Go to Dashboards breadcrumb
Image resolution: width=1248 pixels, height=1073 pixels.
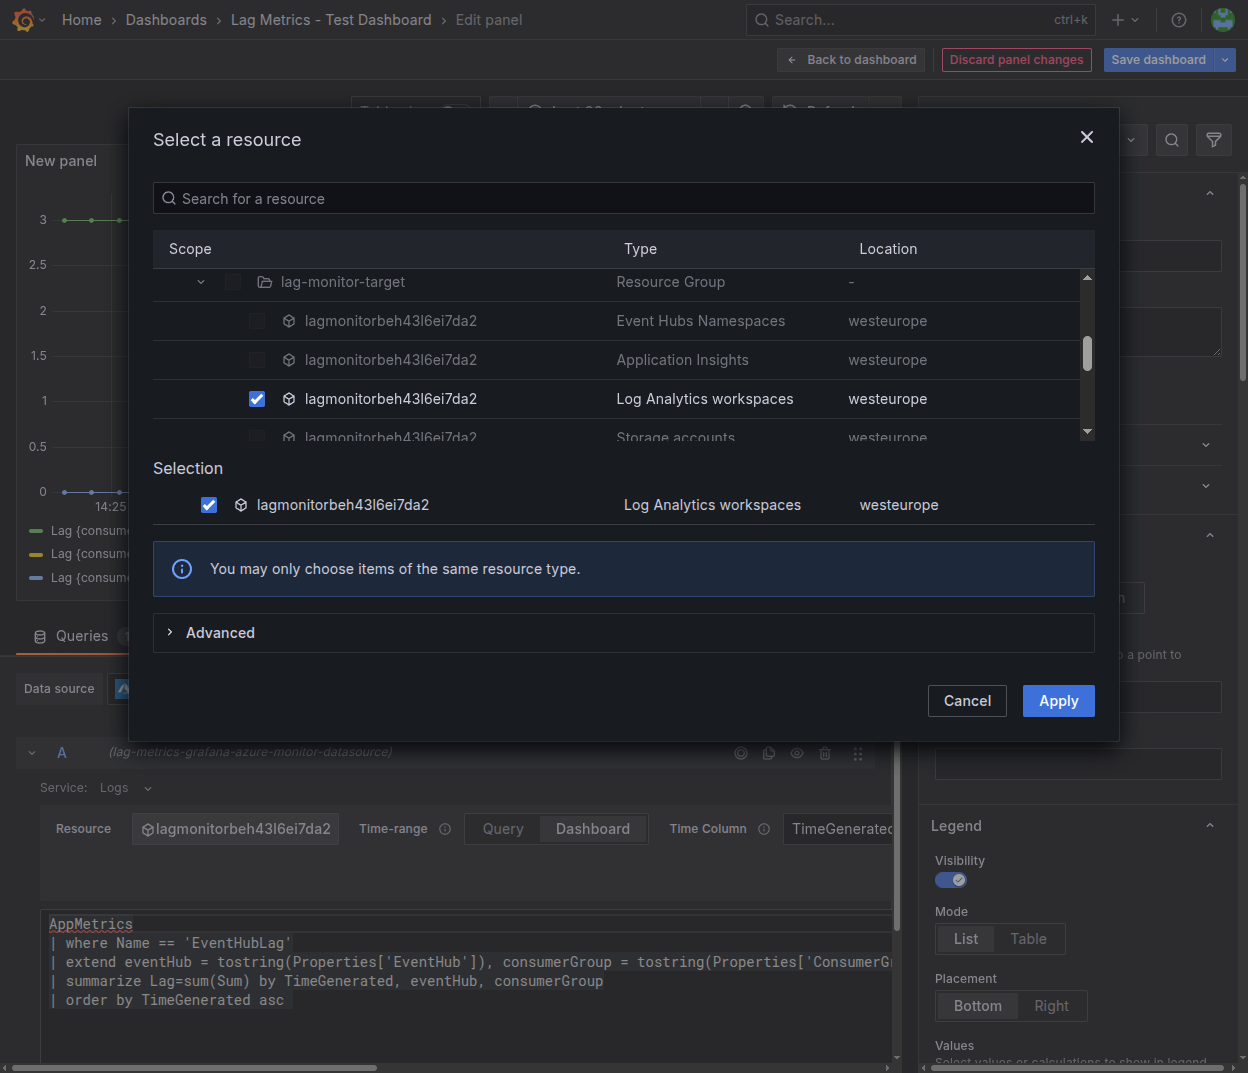[166, 20]
